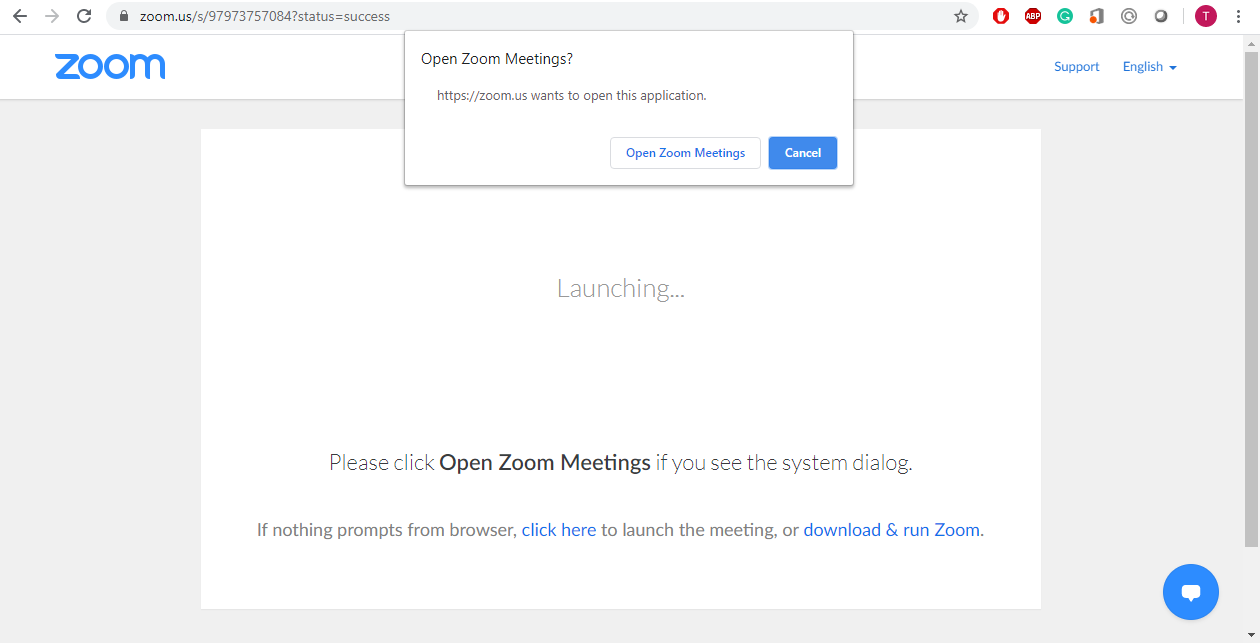
Task: Click the gray circular @ extension icon
Action: tap(1129, 16)
